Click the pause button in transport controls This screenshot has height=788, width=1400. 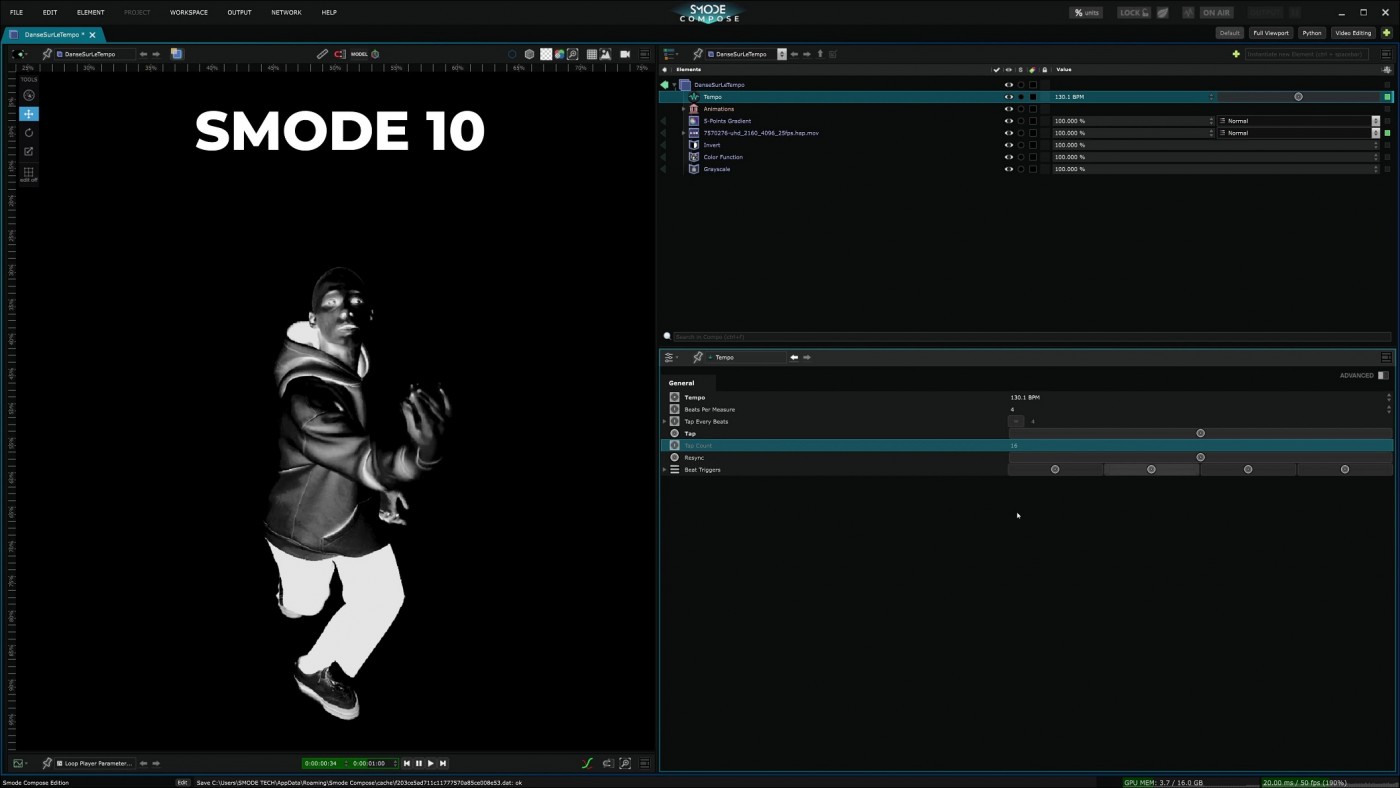pos(419,764)
